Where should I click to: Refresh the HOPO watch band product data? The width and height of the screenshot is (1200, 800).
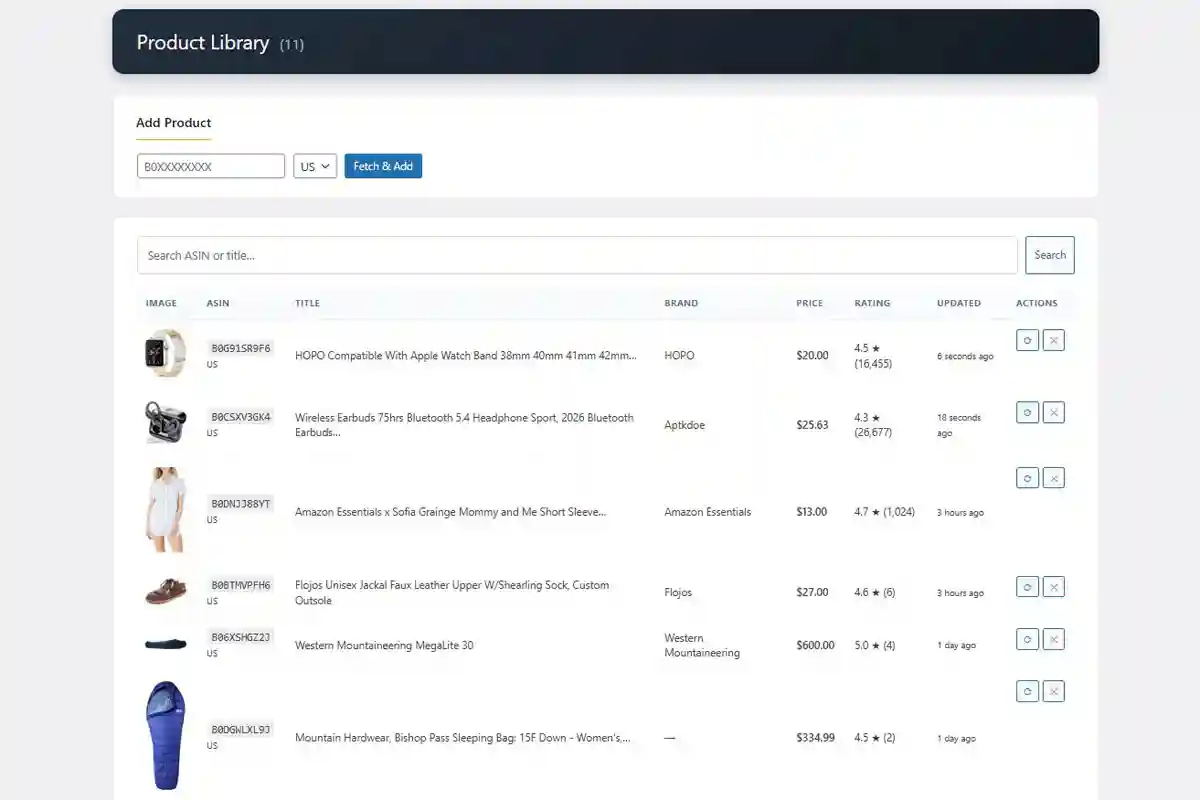click(x=1027, y=340)
